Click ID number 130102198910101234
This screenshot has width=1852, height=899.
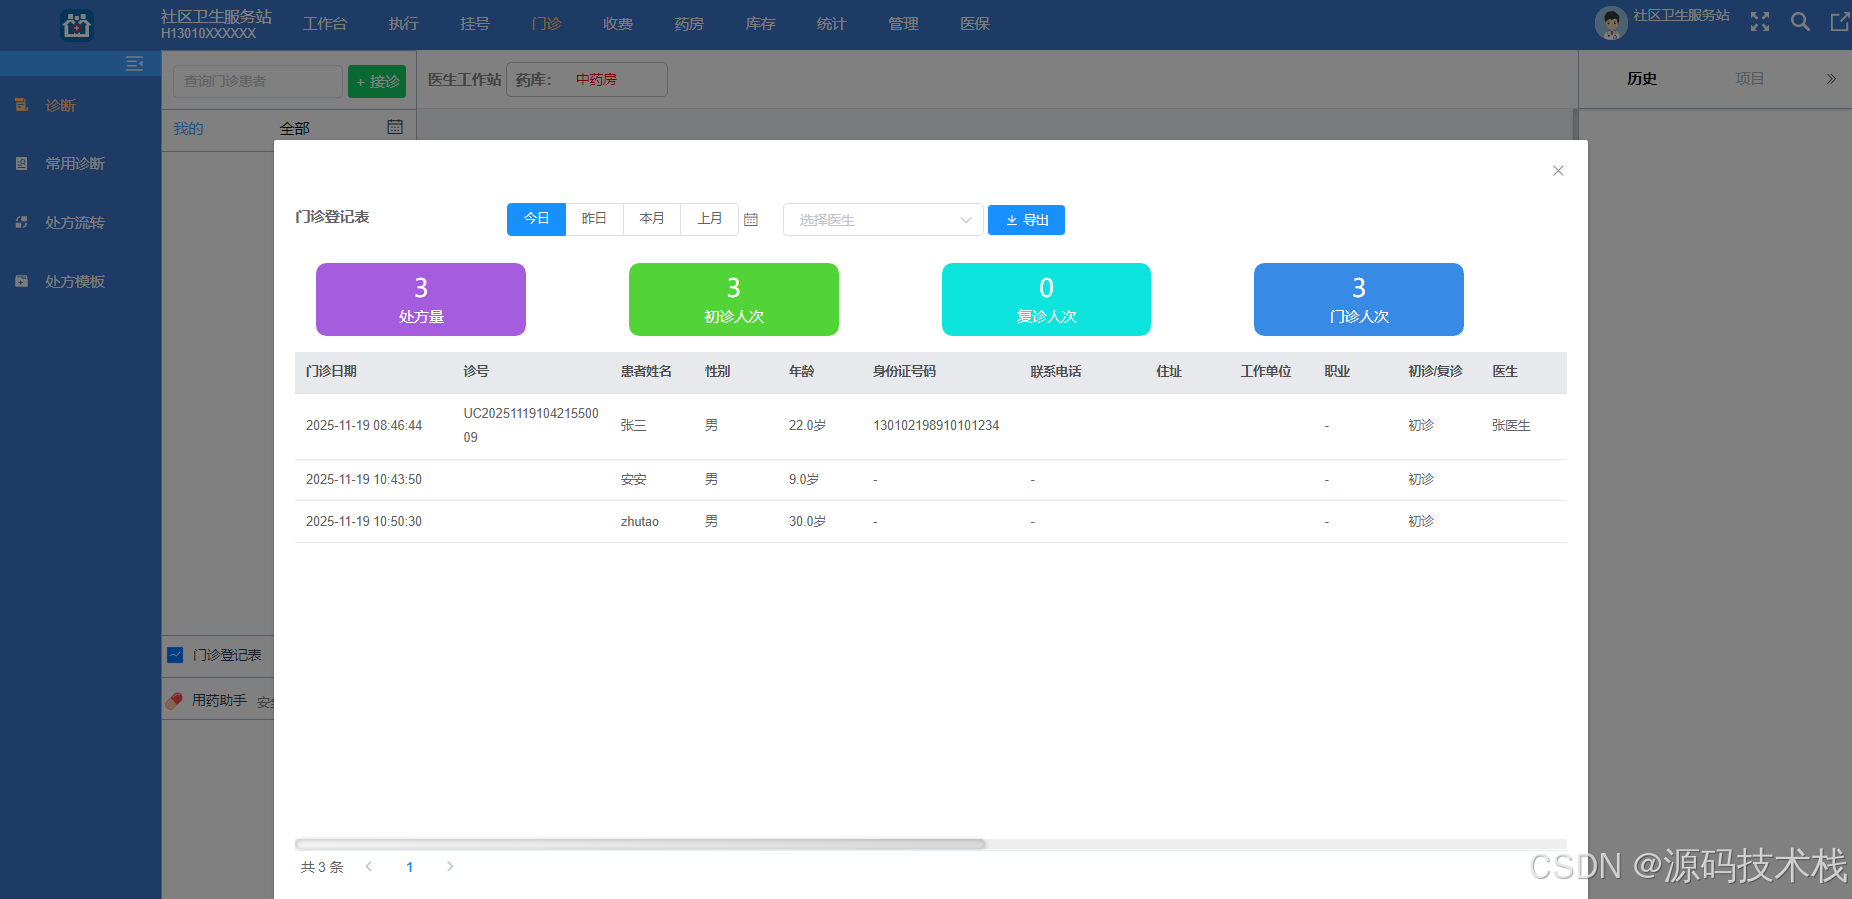pyautogui.click(x=936, y=426)
